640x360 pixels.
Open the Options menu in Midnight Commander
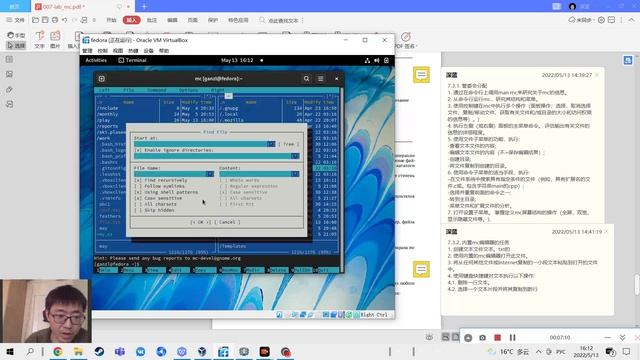coord(188,90)
